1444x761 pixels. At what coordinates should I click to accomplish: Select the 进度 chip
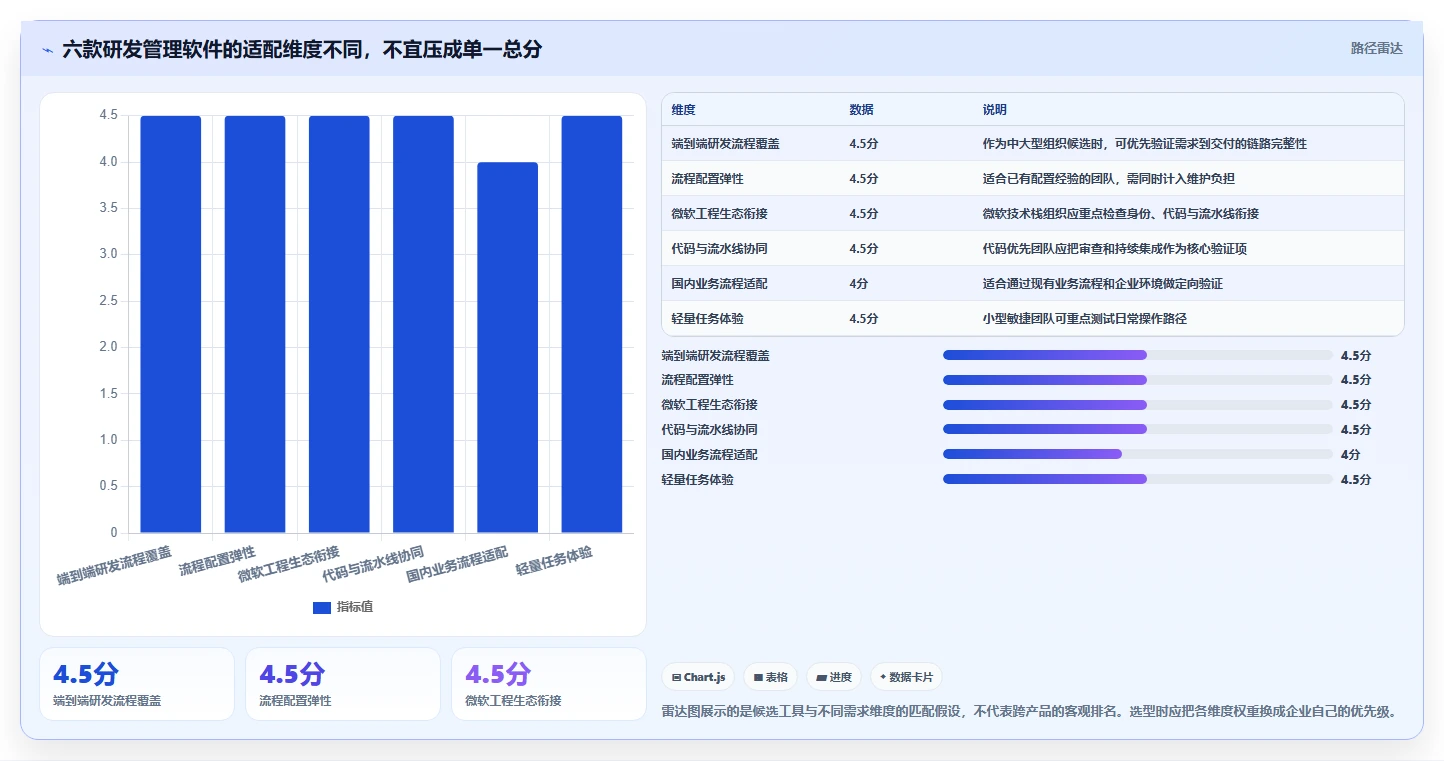[x=834, y=677]
